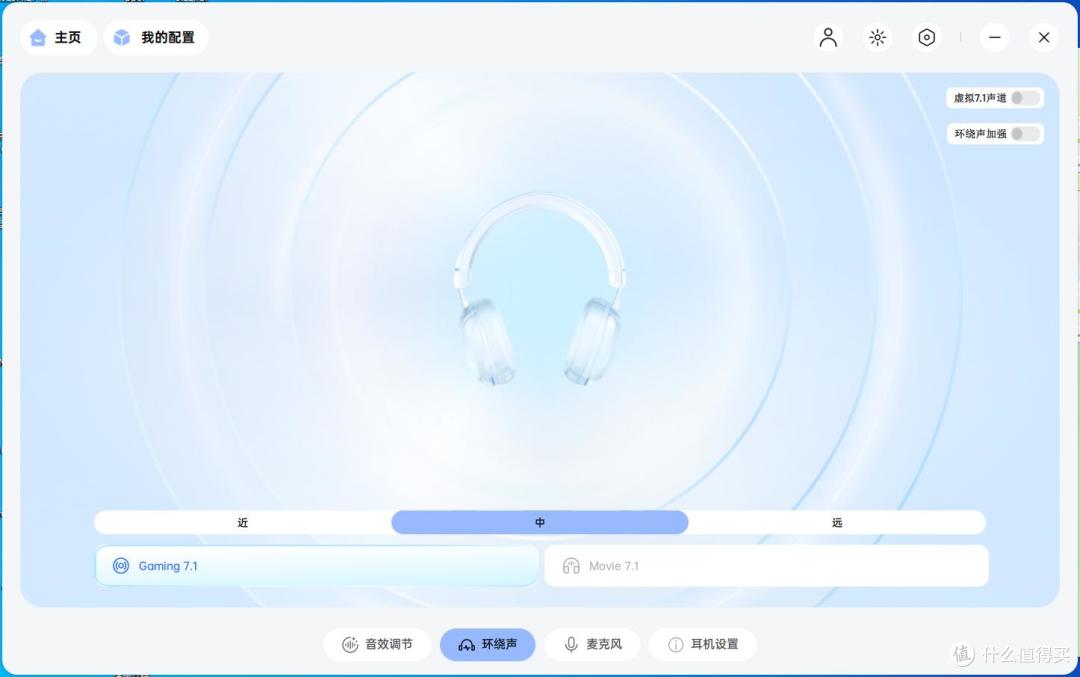The height and width of the screenshot is (677, 1080).
Task: Enable 虚拟7.1声道 switch
Action: click(1025, 98)
